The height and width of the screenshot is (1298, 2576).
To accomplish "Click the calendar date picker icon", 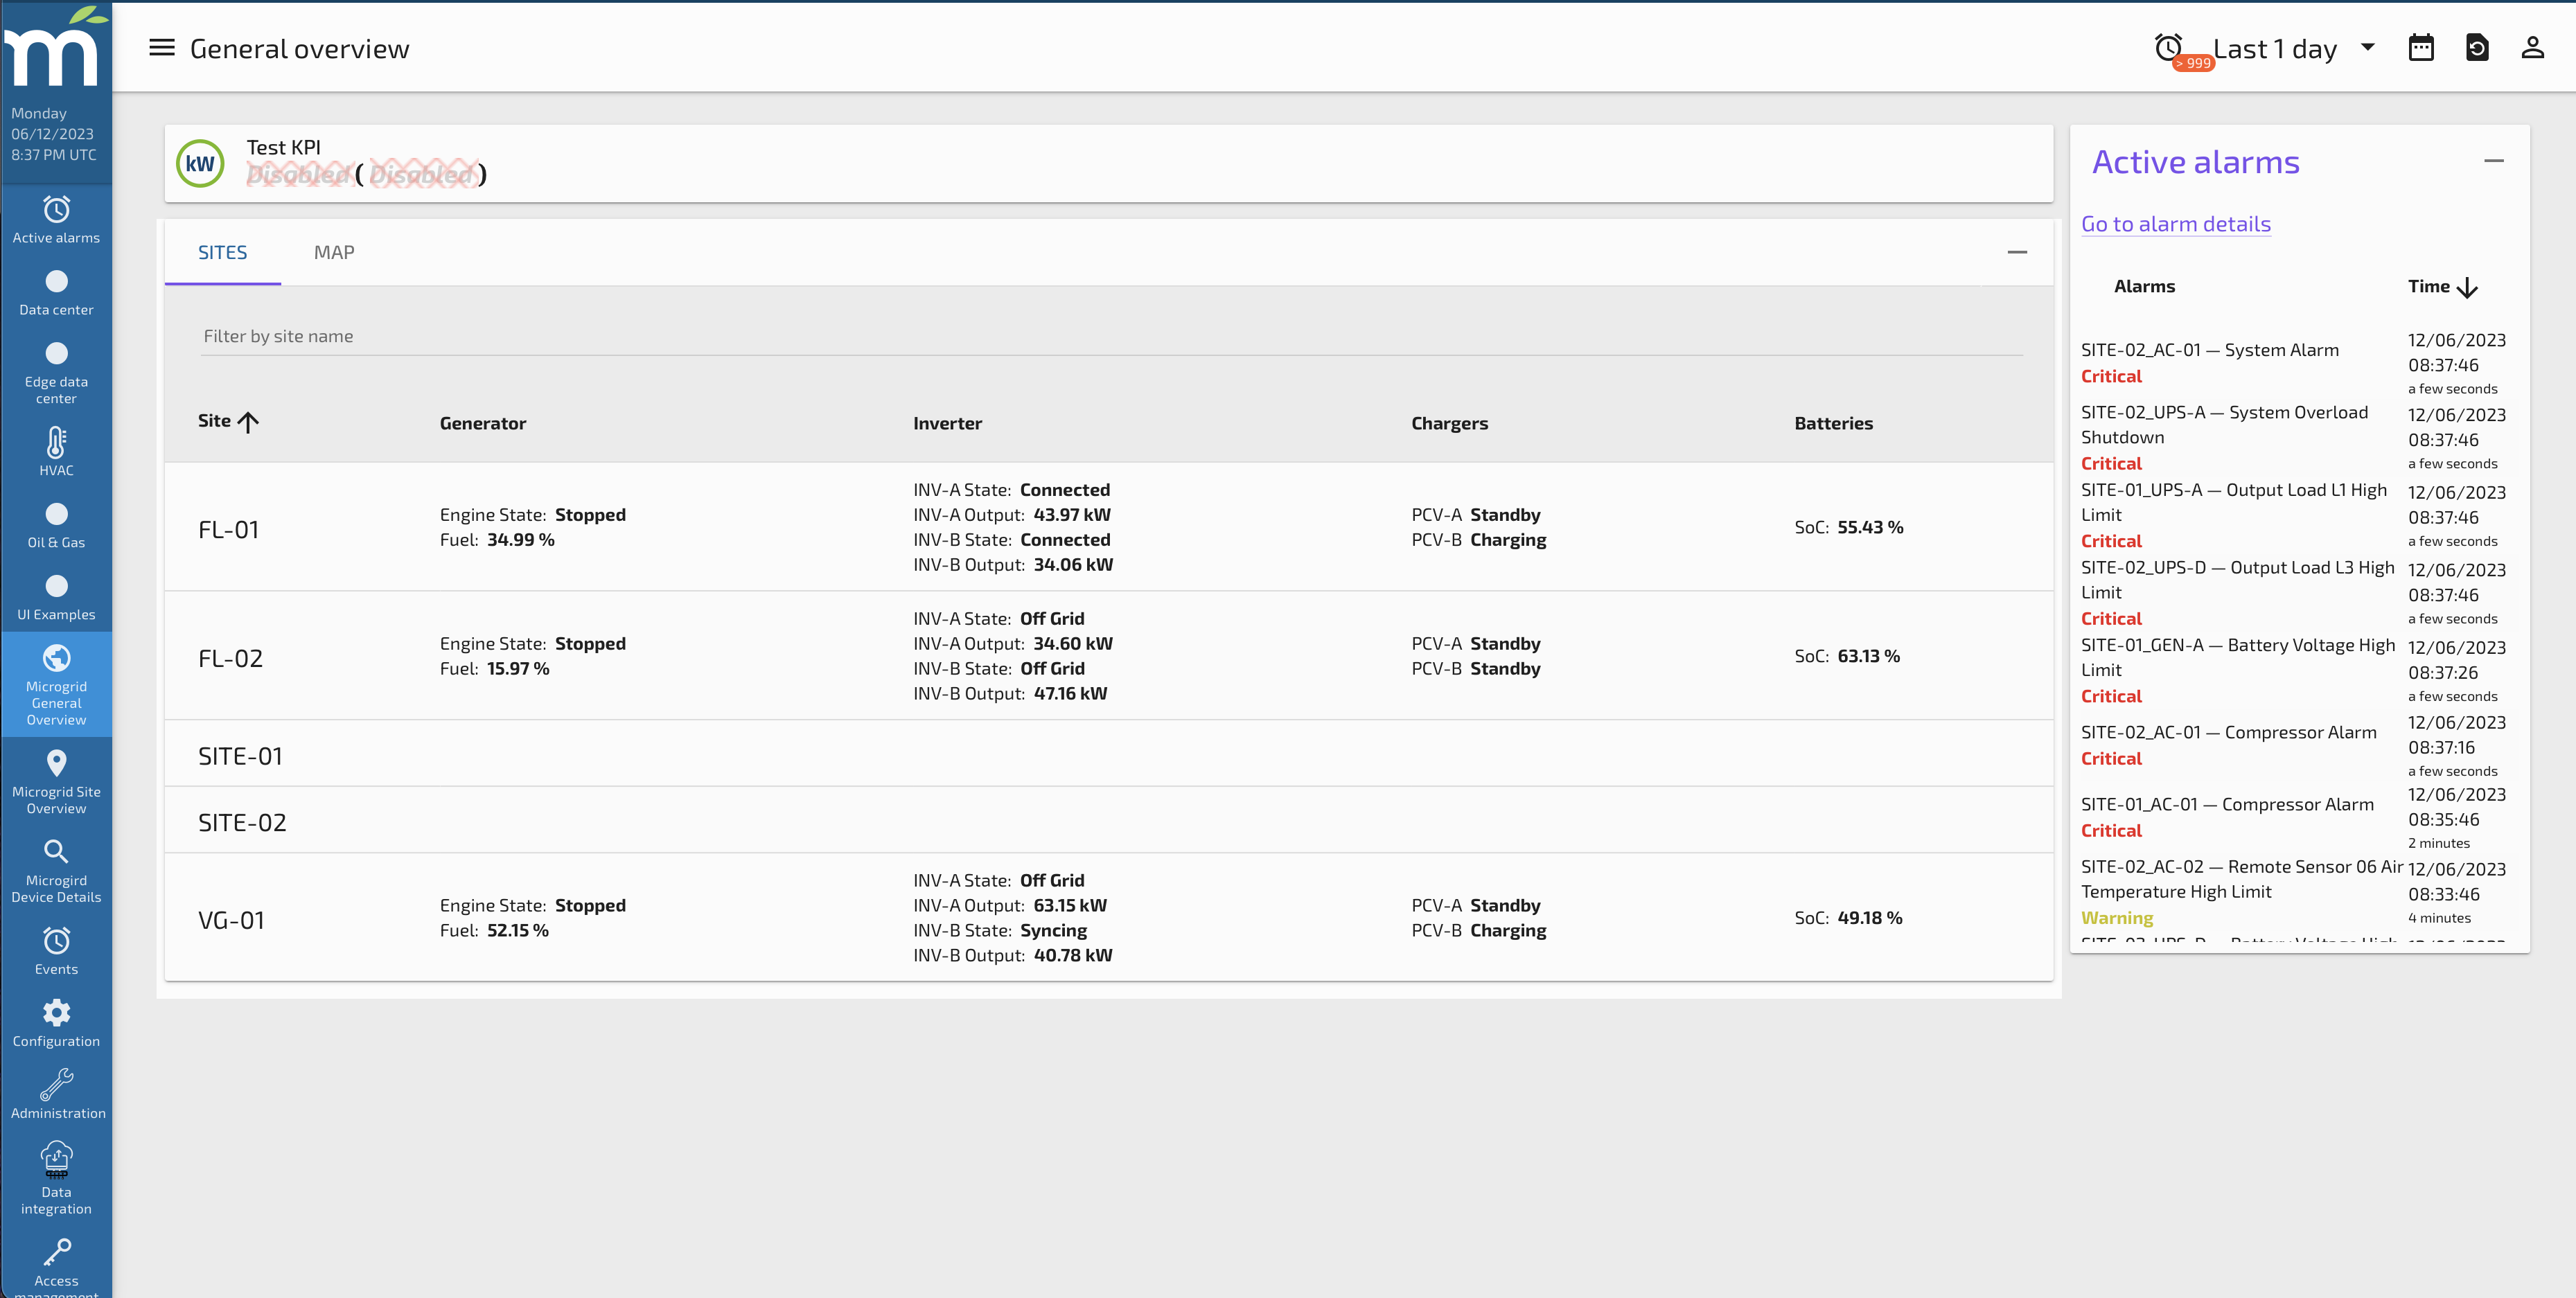I will coord(2421,48).
